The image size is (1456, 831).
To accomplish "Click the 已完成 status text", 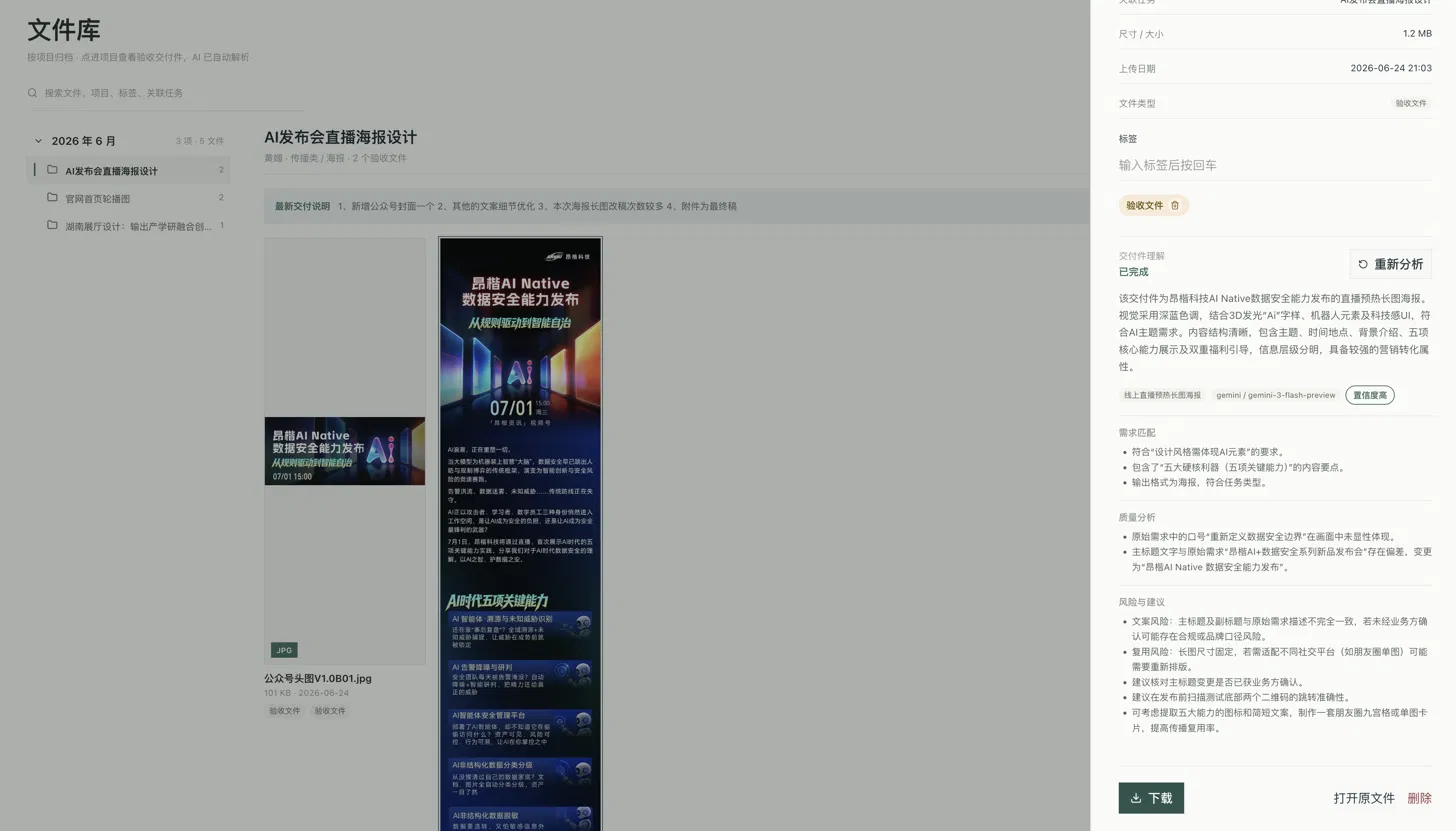I will click(x=1133, y=272).
